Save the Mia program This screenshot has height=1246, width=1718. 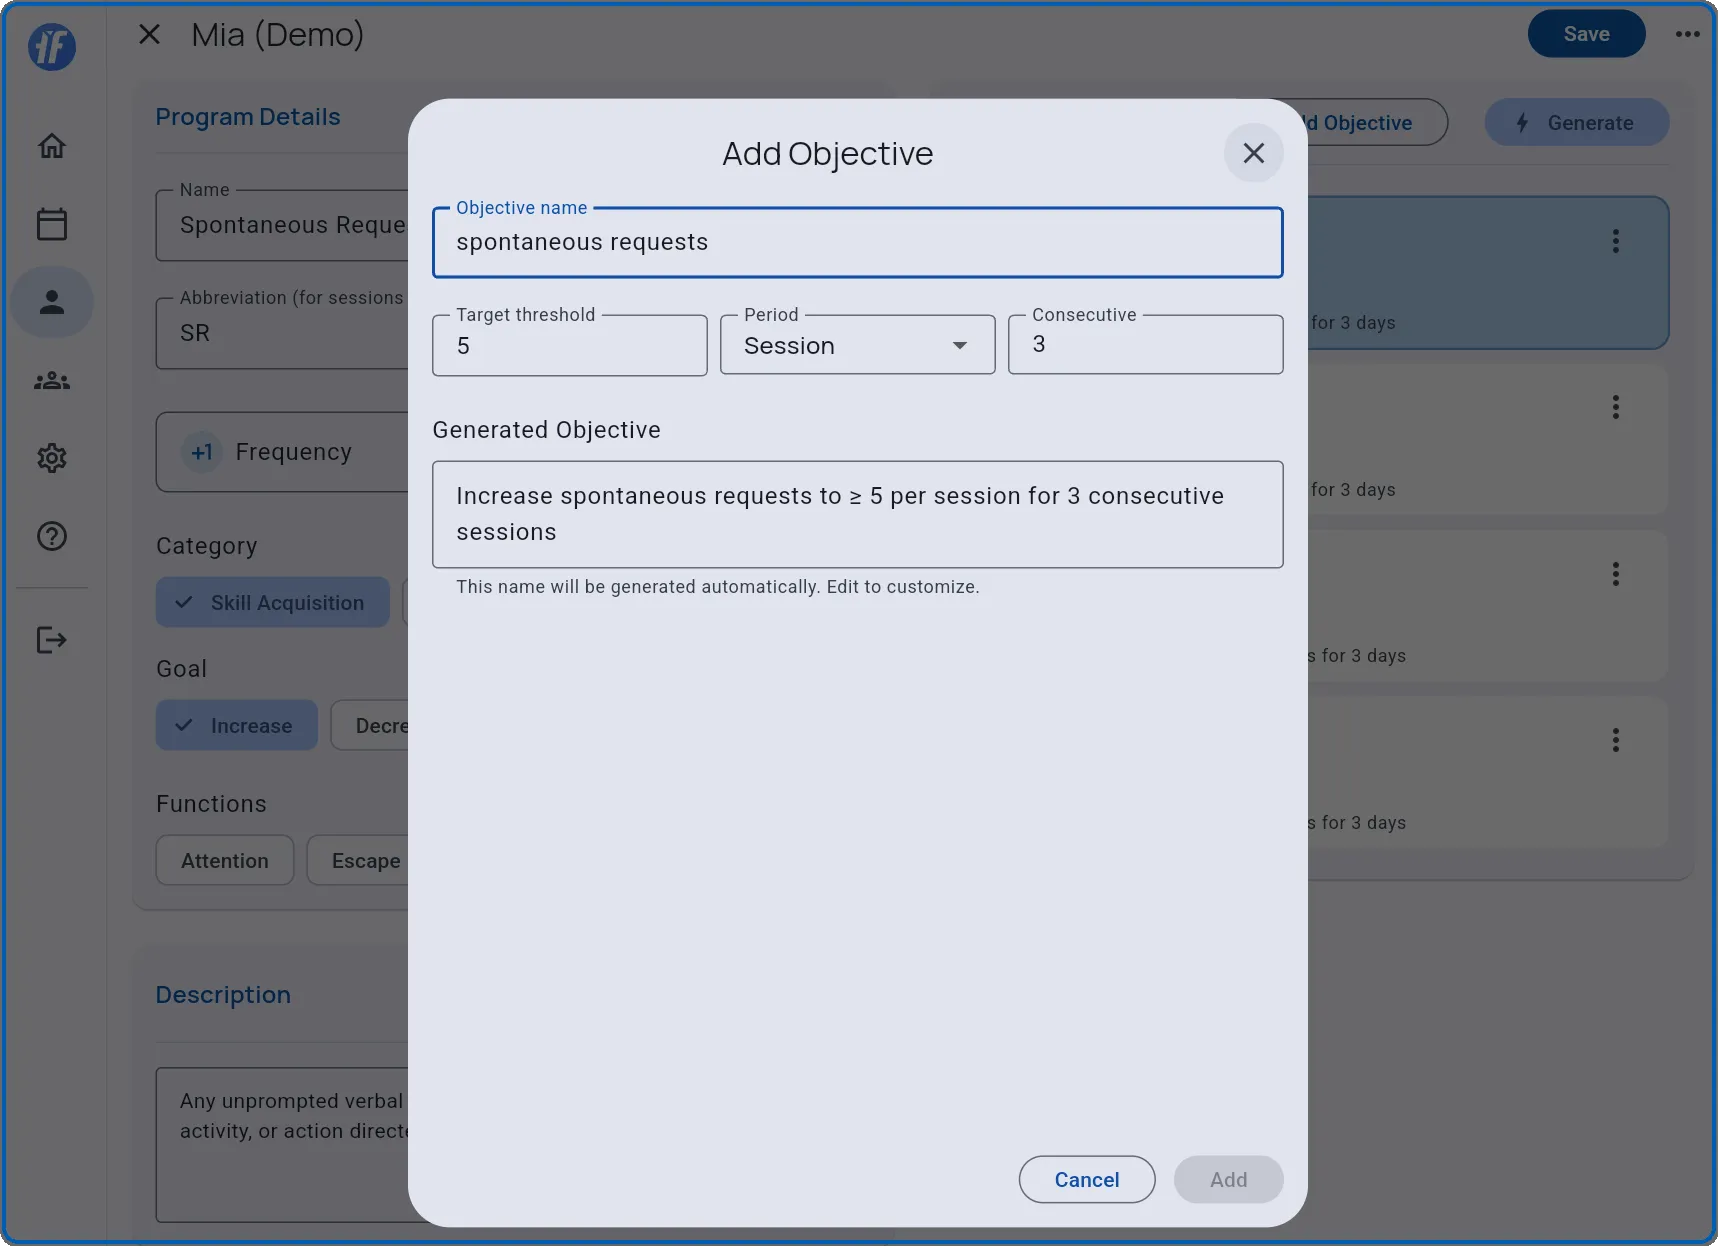tap(1585, 33)
